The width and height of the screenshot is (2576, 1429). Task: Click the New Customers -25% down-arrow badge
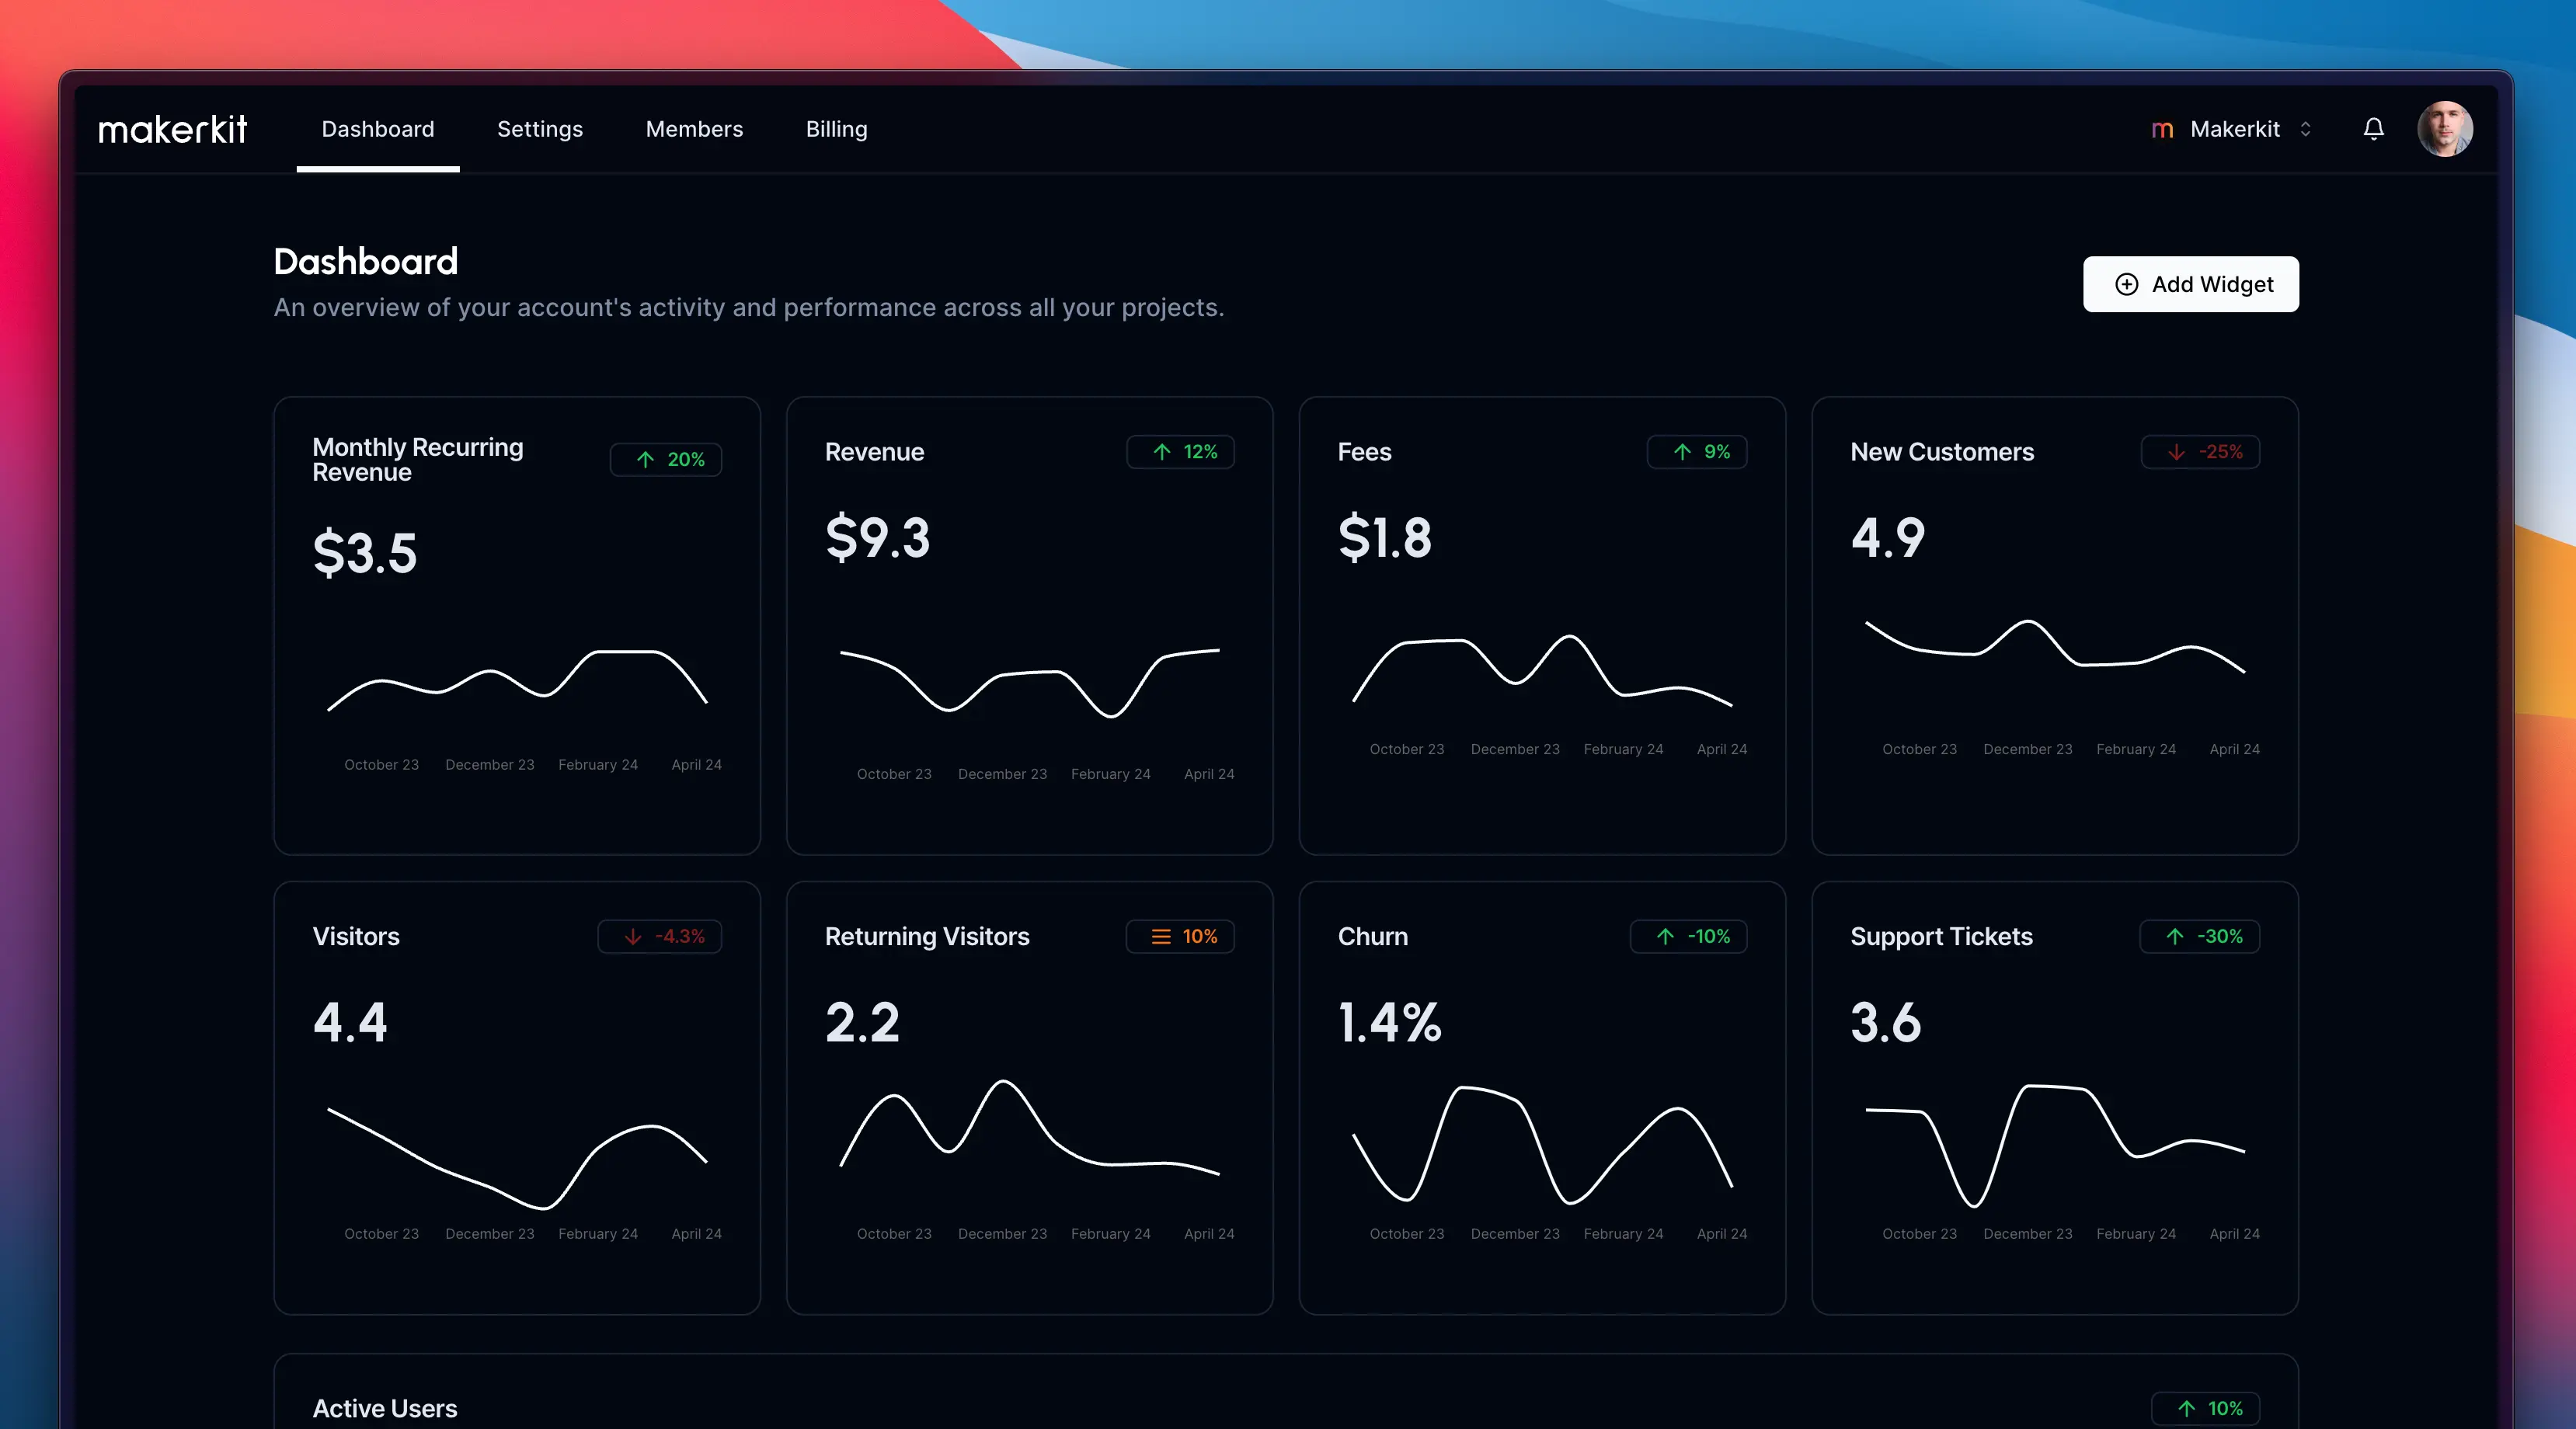click(2200, 452)
